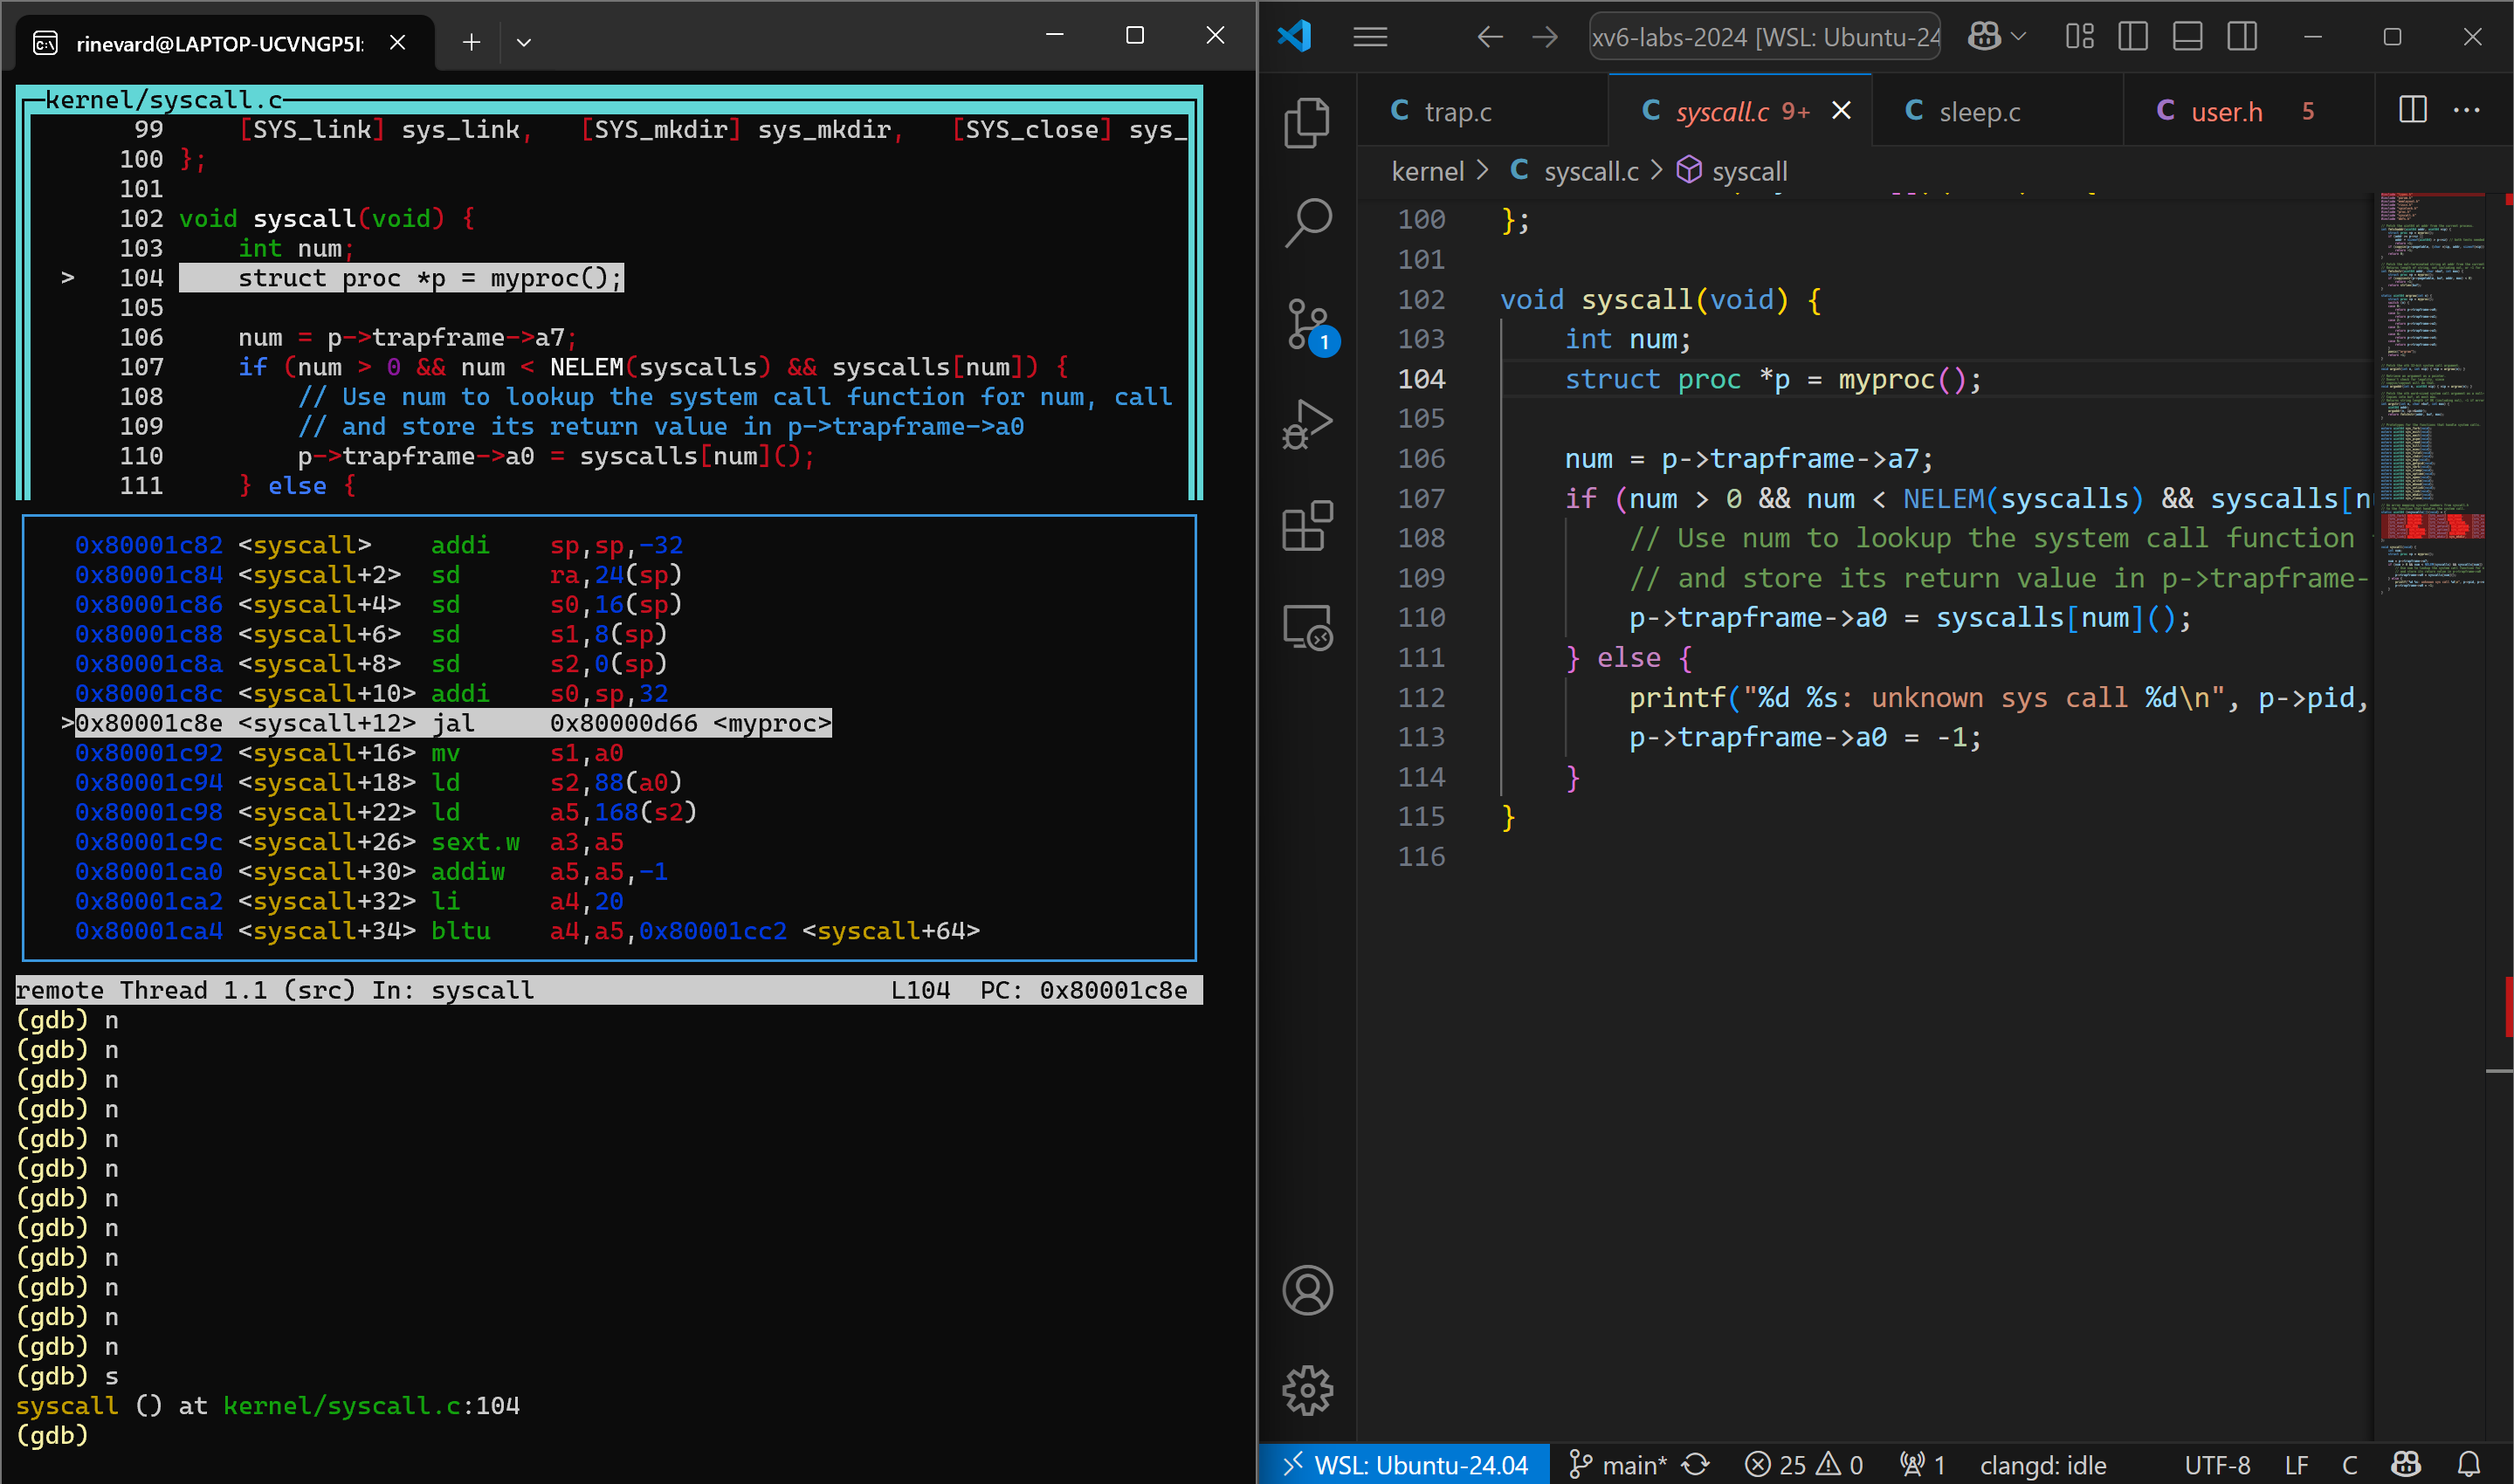Screen dimensions: 2514x1484
Task: Open the Extensions view
Action: 1307,526
